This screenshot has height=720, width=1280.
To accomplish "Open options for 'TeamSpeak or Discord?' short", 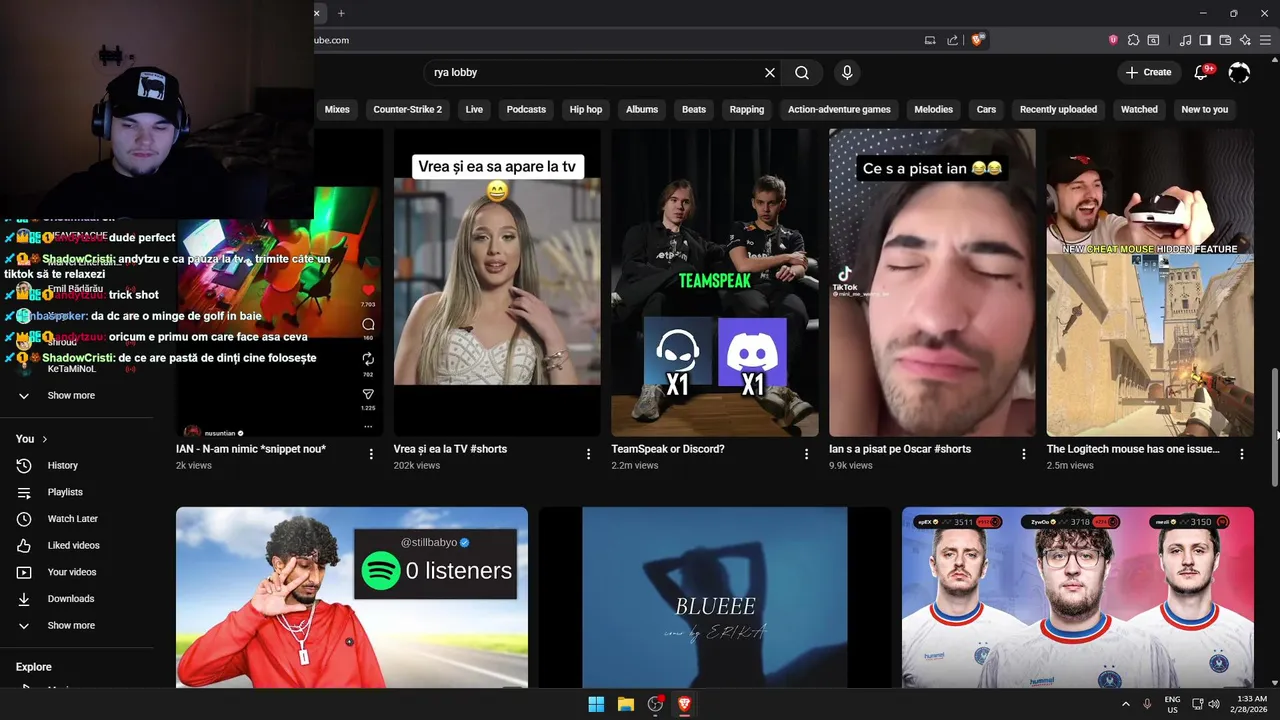I will 807,454.
